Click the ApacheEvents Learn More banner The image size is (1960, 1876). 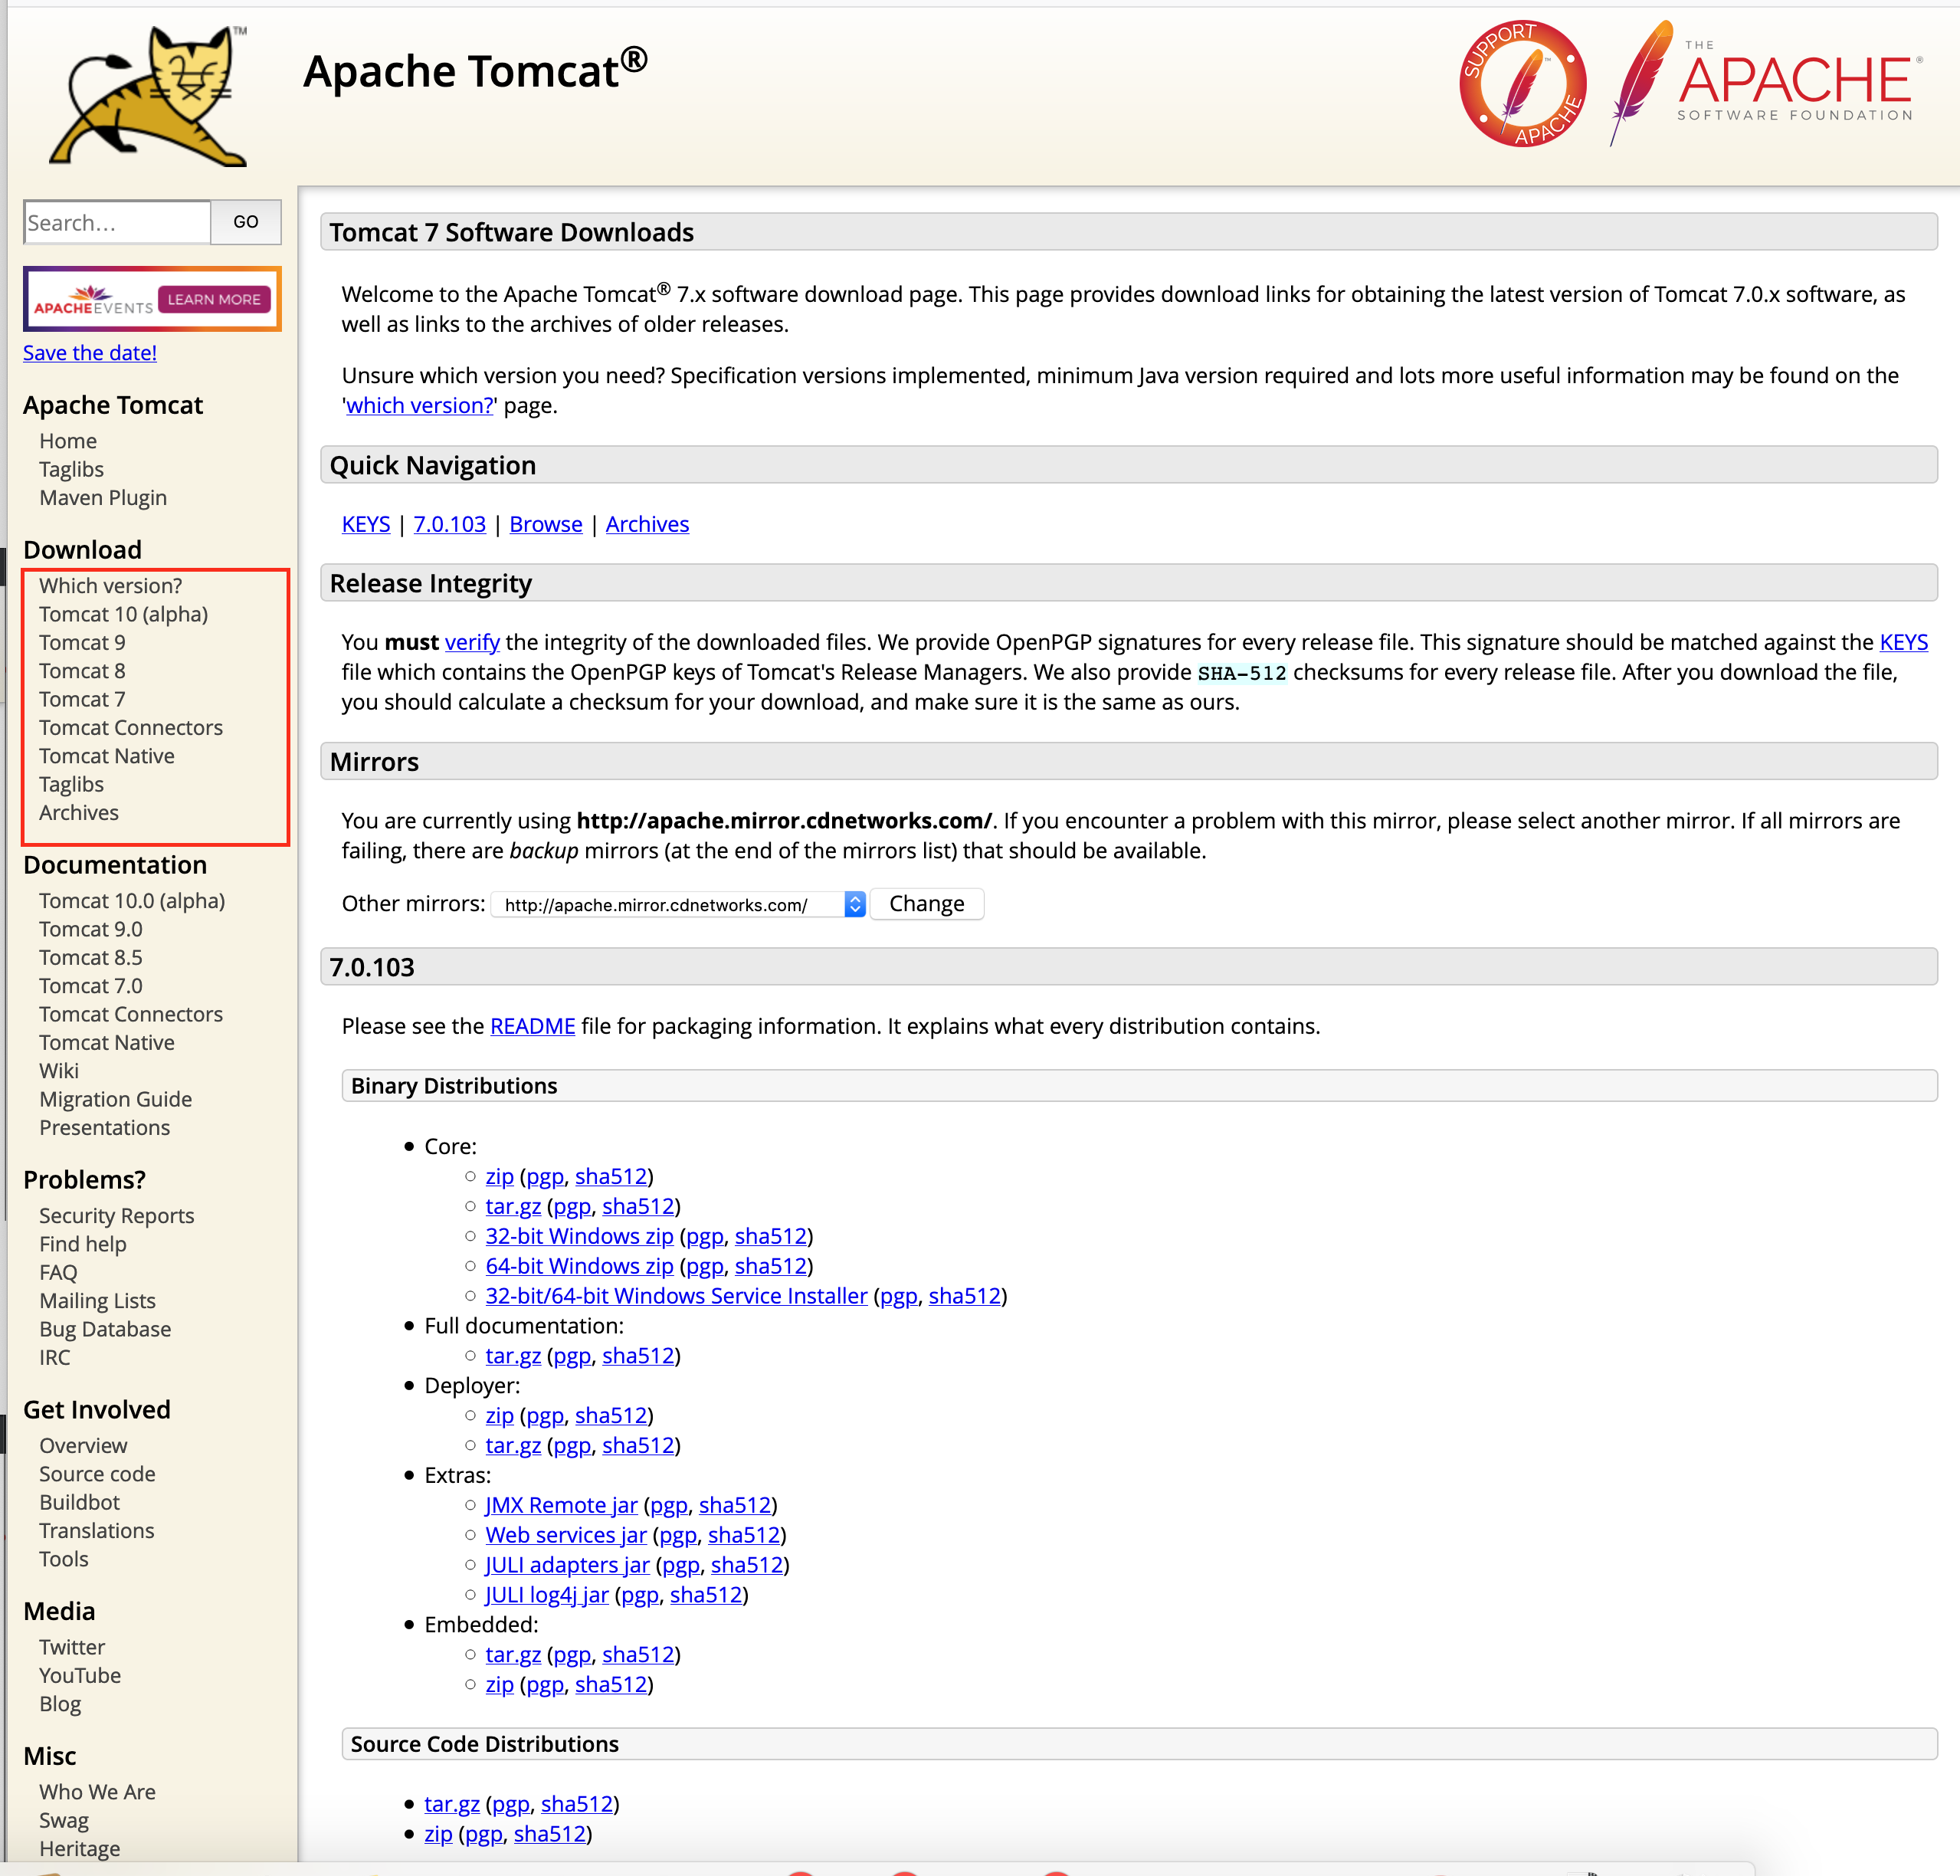(152, 299)
